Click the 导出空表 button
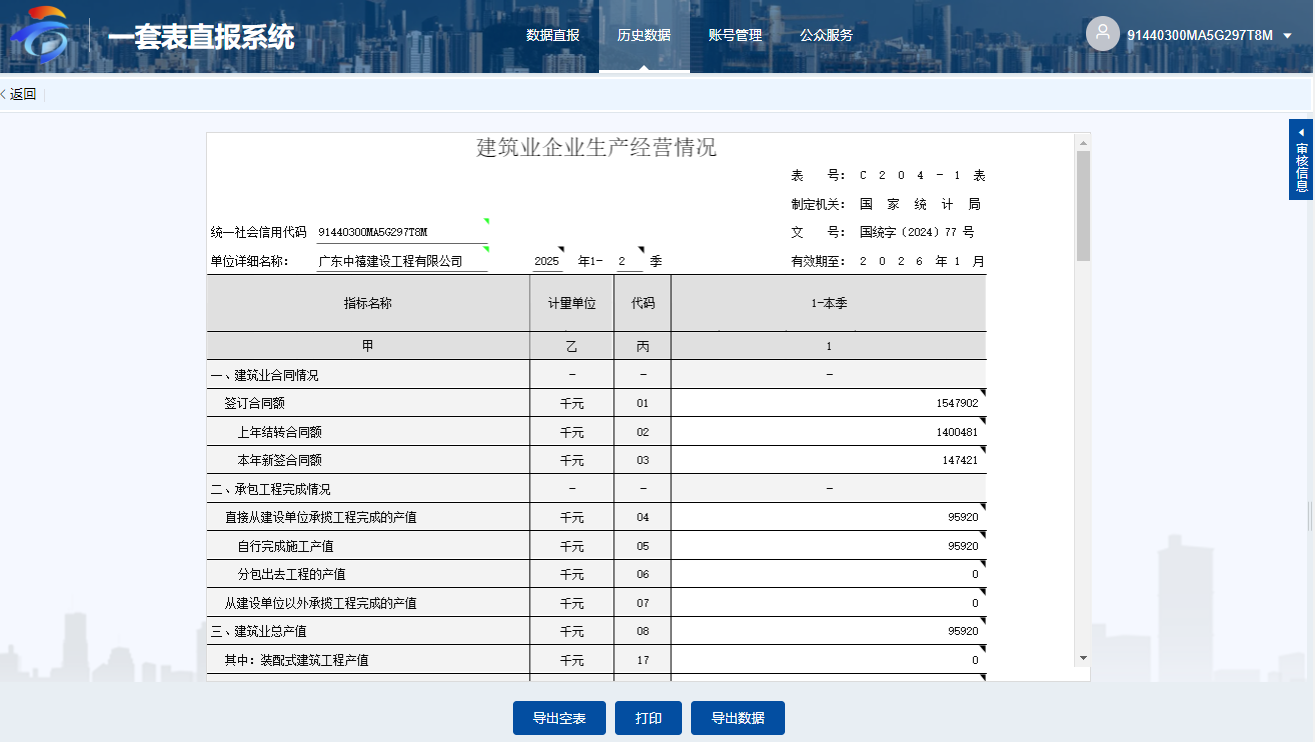Image resolution: width=1315 pixels, height=742 pixels. (559, 718)
